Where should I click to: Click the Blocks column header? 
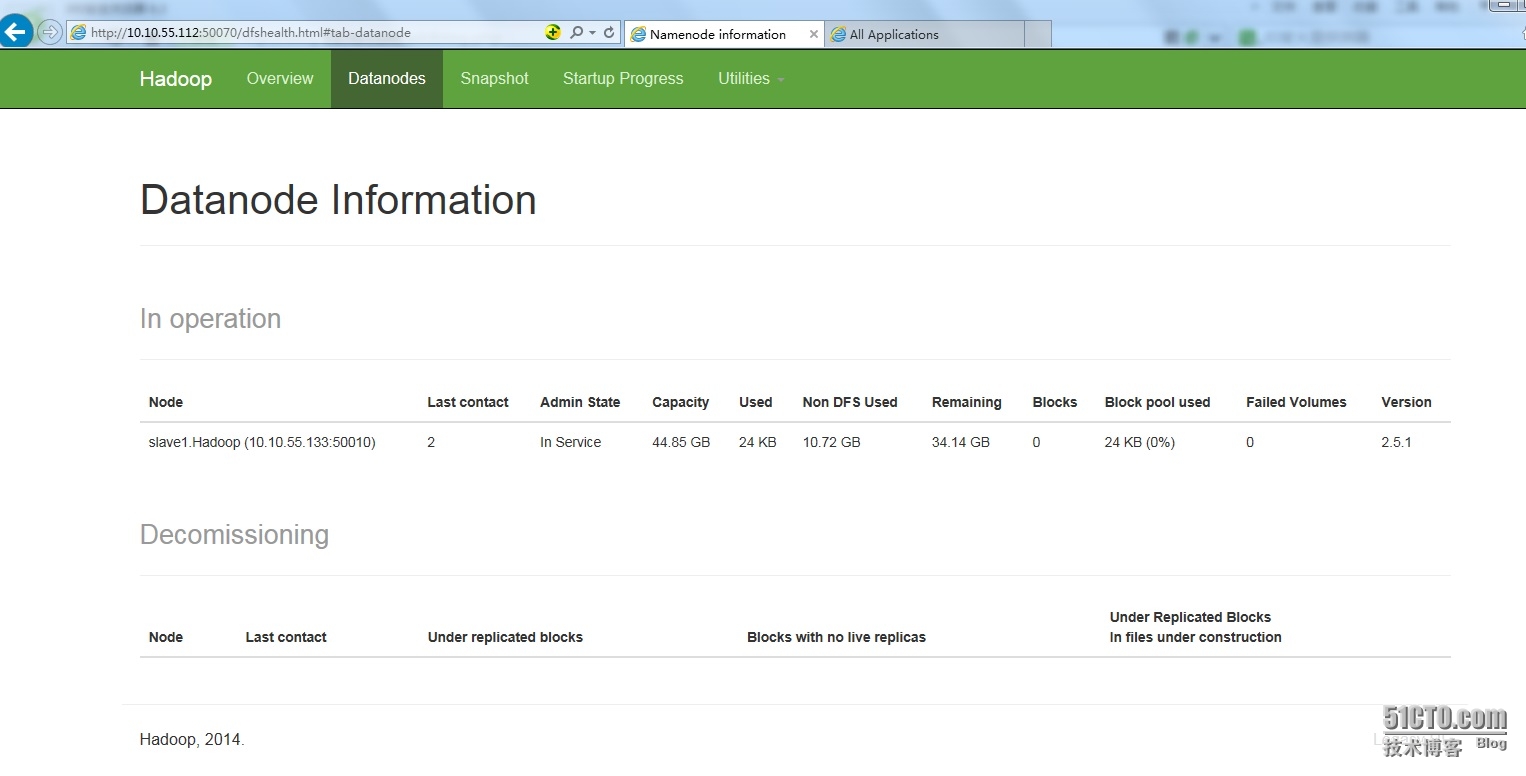pyautogui.click(x=1055, y=402)
